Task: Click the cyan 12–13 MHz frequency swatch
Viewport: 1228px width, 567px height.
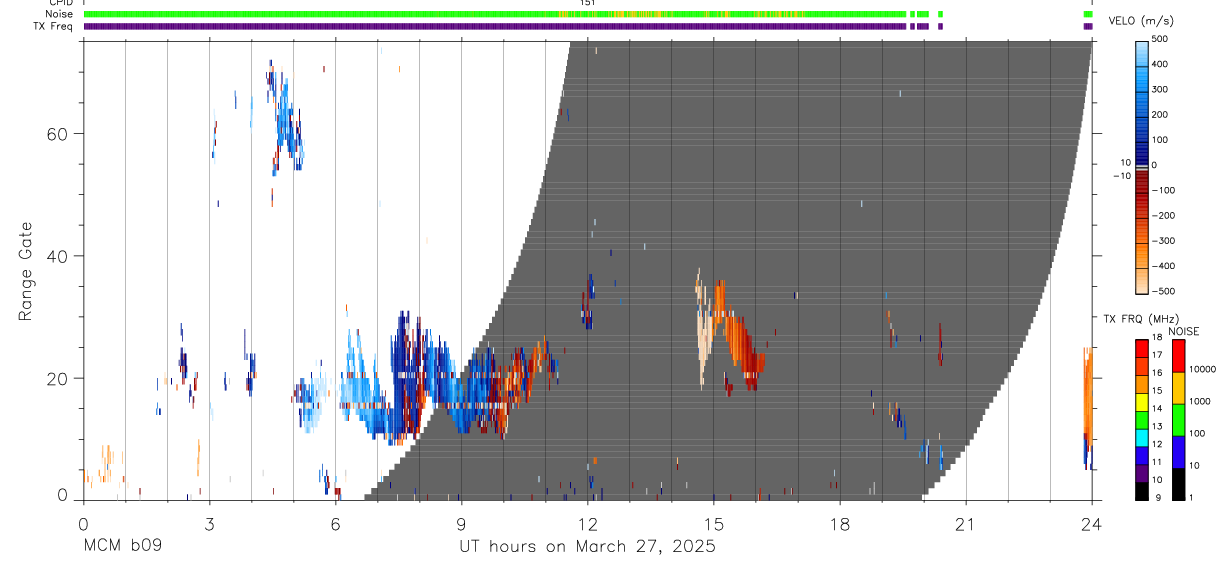Action: [x=1142, y=437]
